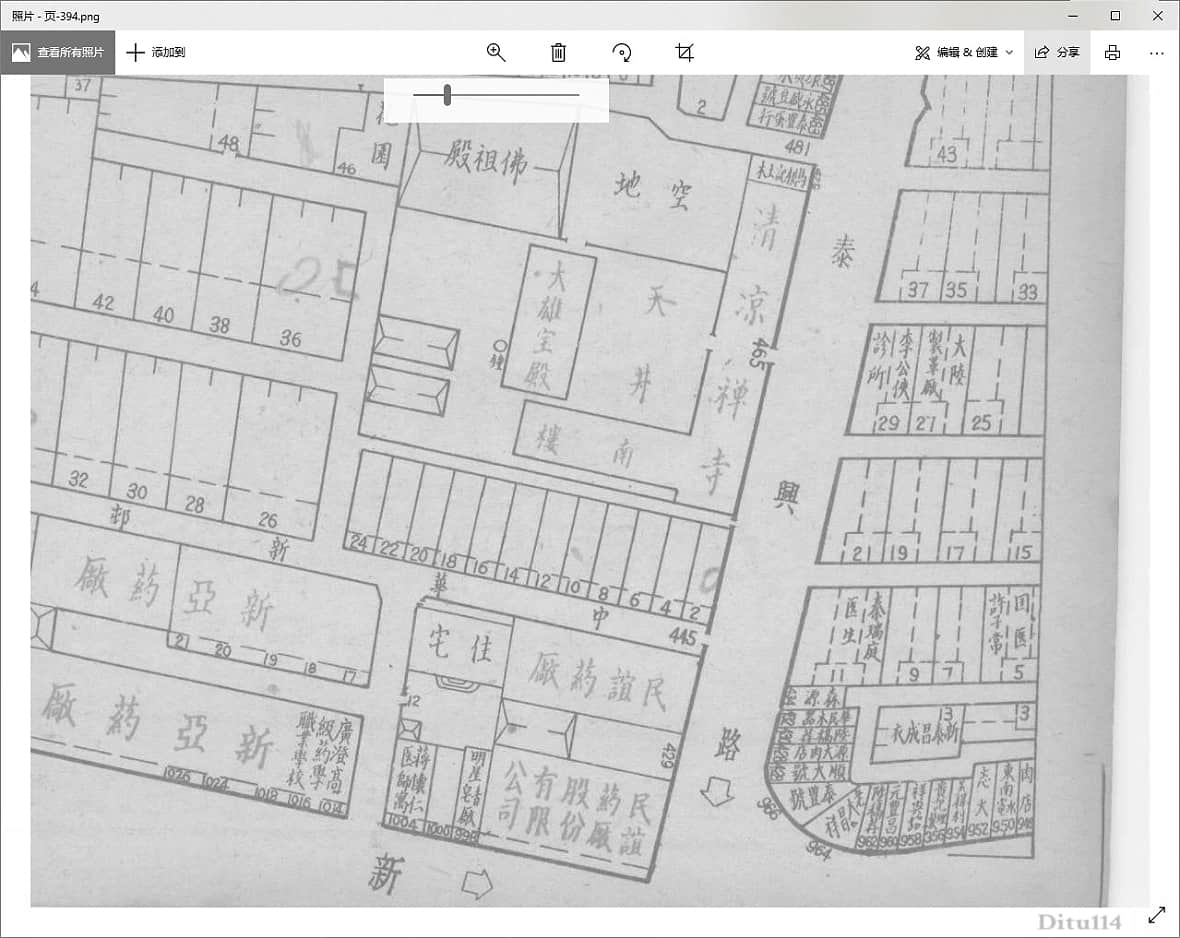This screenshot has height=938, width=1180.
Task: Open the three-dot more options menu
Action: click(x=1157, y=53)
